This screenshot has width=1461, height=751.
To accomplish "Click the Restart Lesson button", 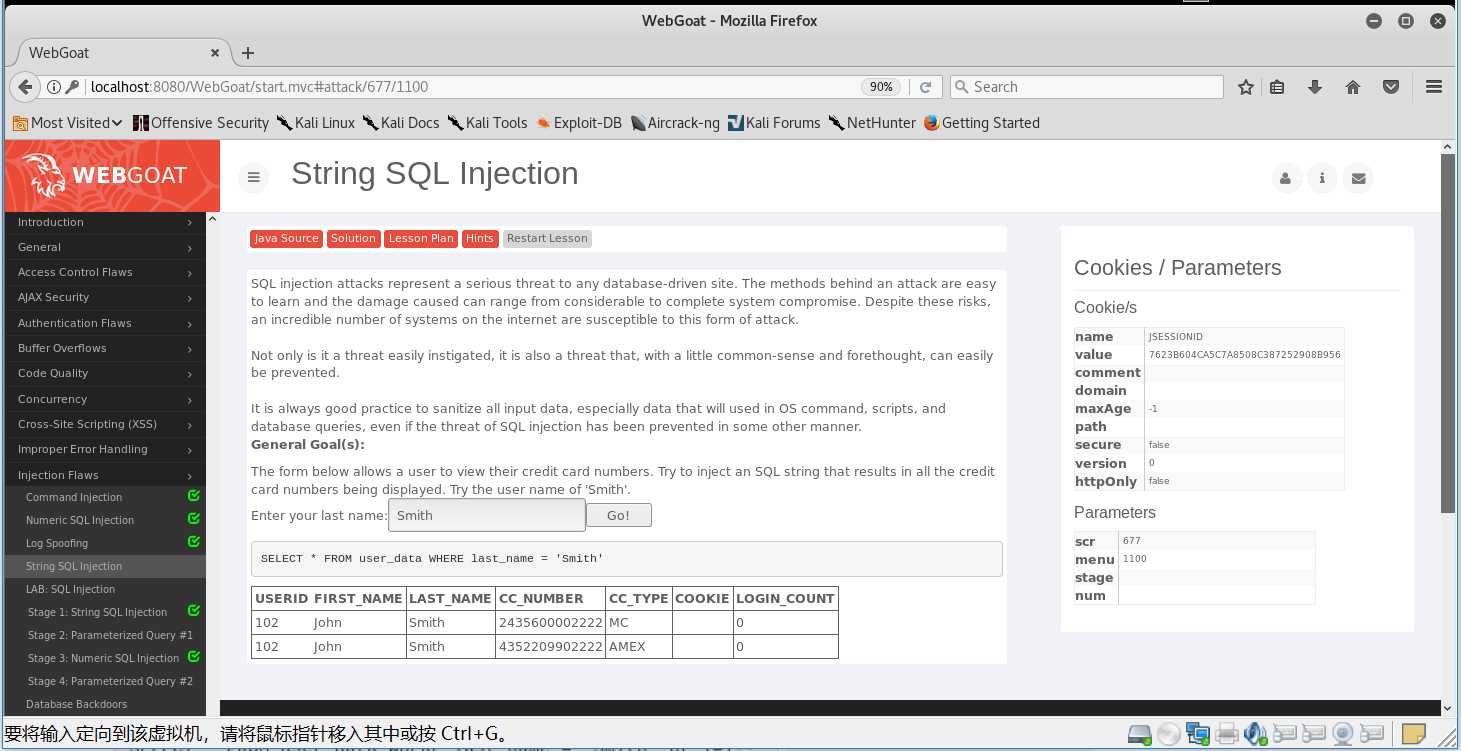I will (x=547, y=238).
